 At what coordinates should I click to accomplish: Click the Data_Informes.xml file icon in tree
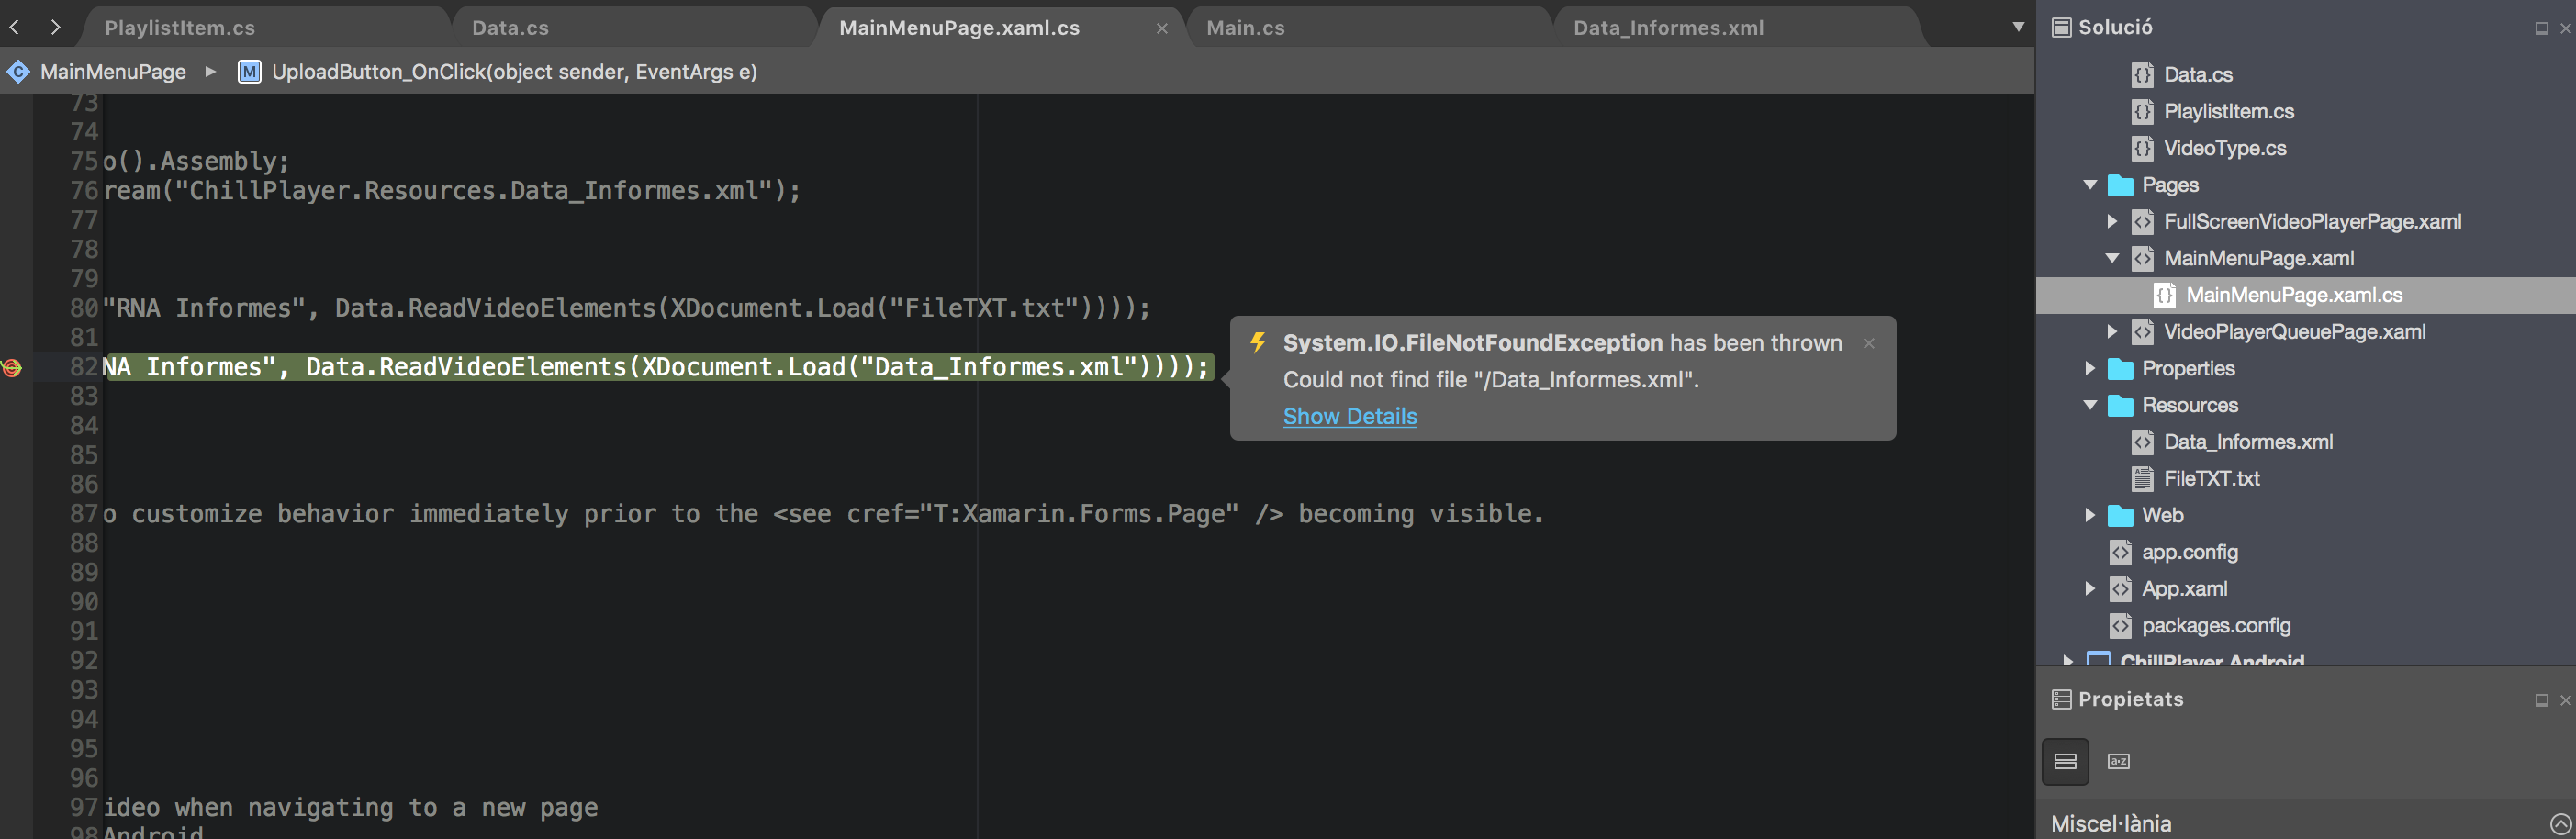pos(2142,442)
